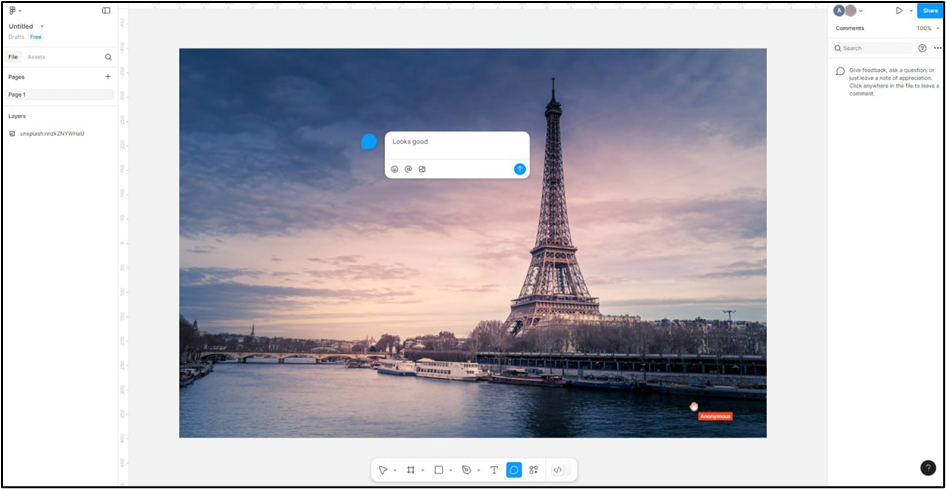This screenshot has width=946, height=489.
Task: Select the Move tool in the bottom toolbar
Action: pyautogui.click(x=383, y=470)
